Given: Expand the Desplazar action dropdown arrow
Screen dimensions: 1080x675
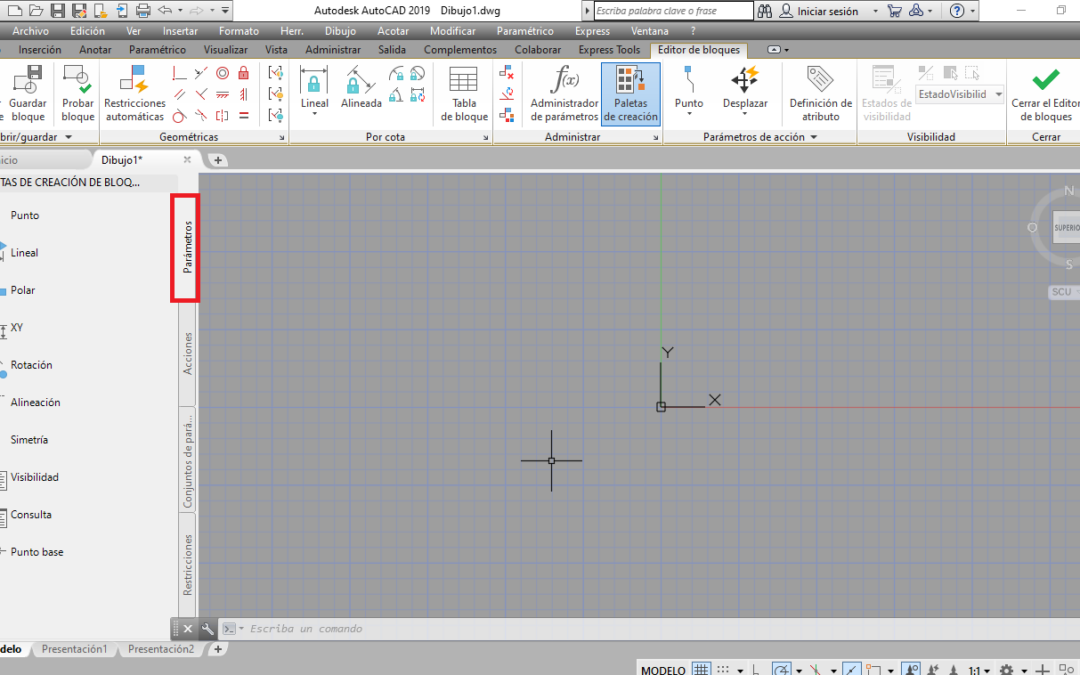Looking at the screenshot, I should point(745,114).
